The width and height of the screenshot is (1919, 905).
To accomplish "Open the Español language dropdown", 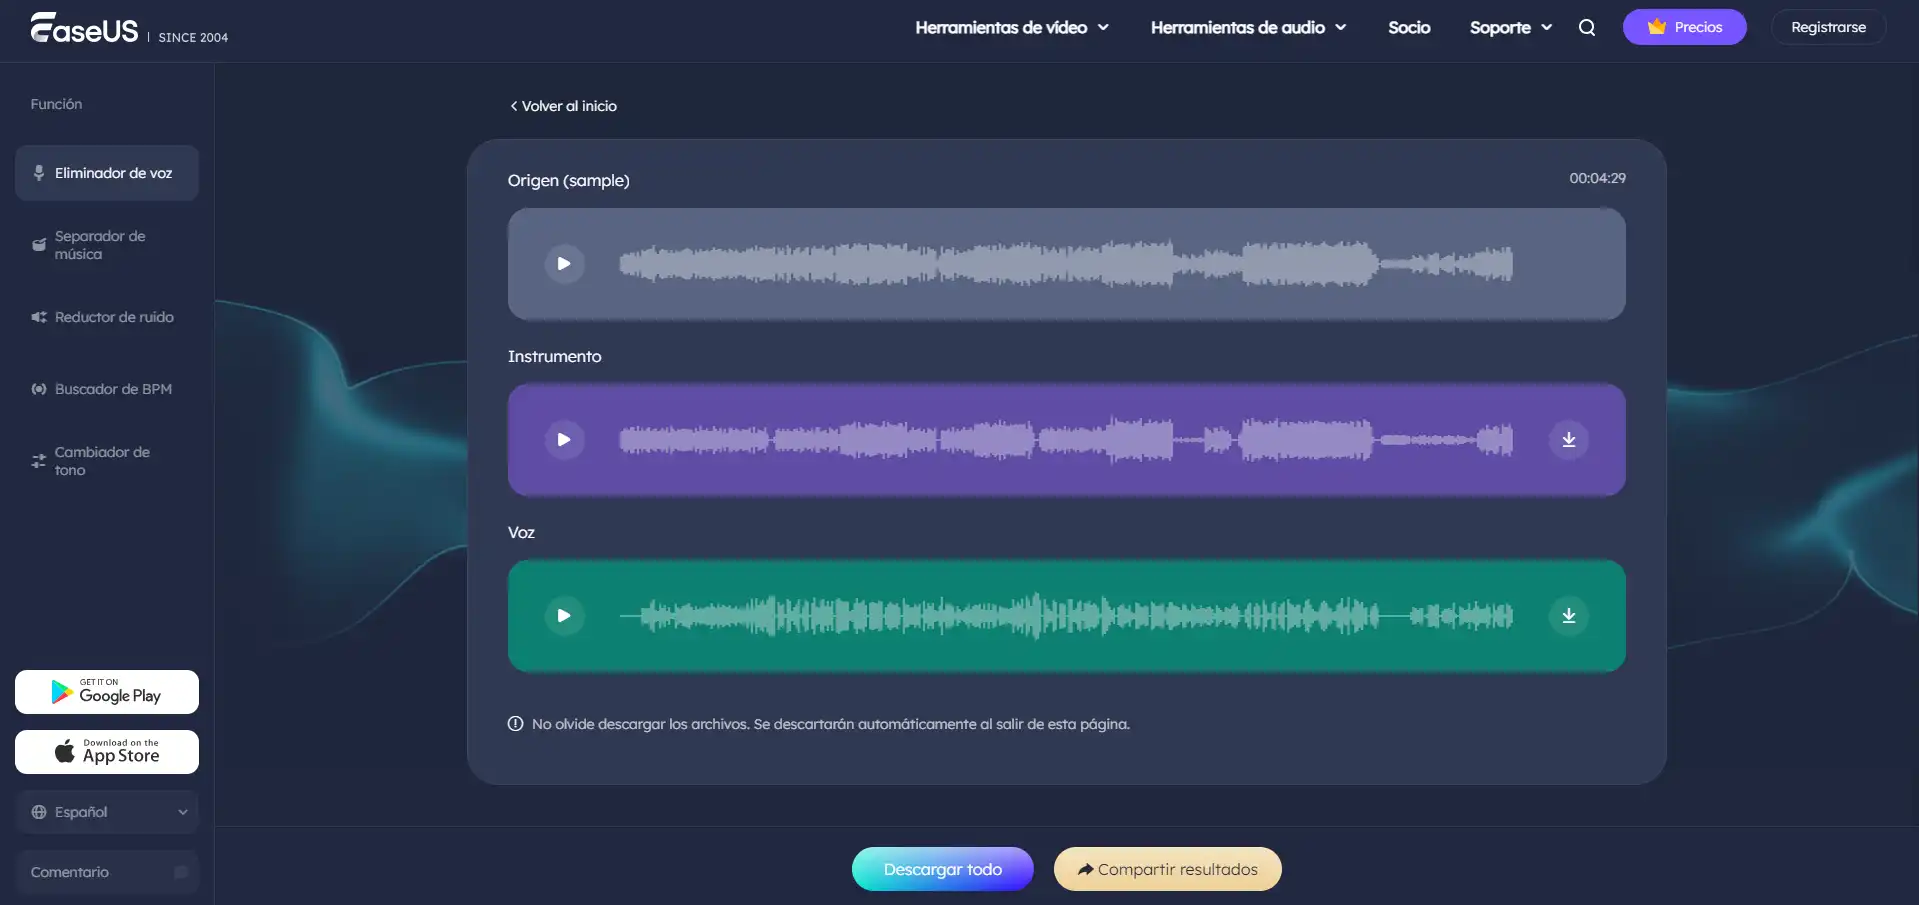I will (x=107, y=812).
